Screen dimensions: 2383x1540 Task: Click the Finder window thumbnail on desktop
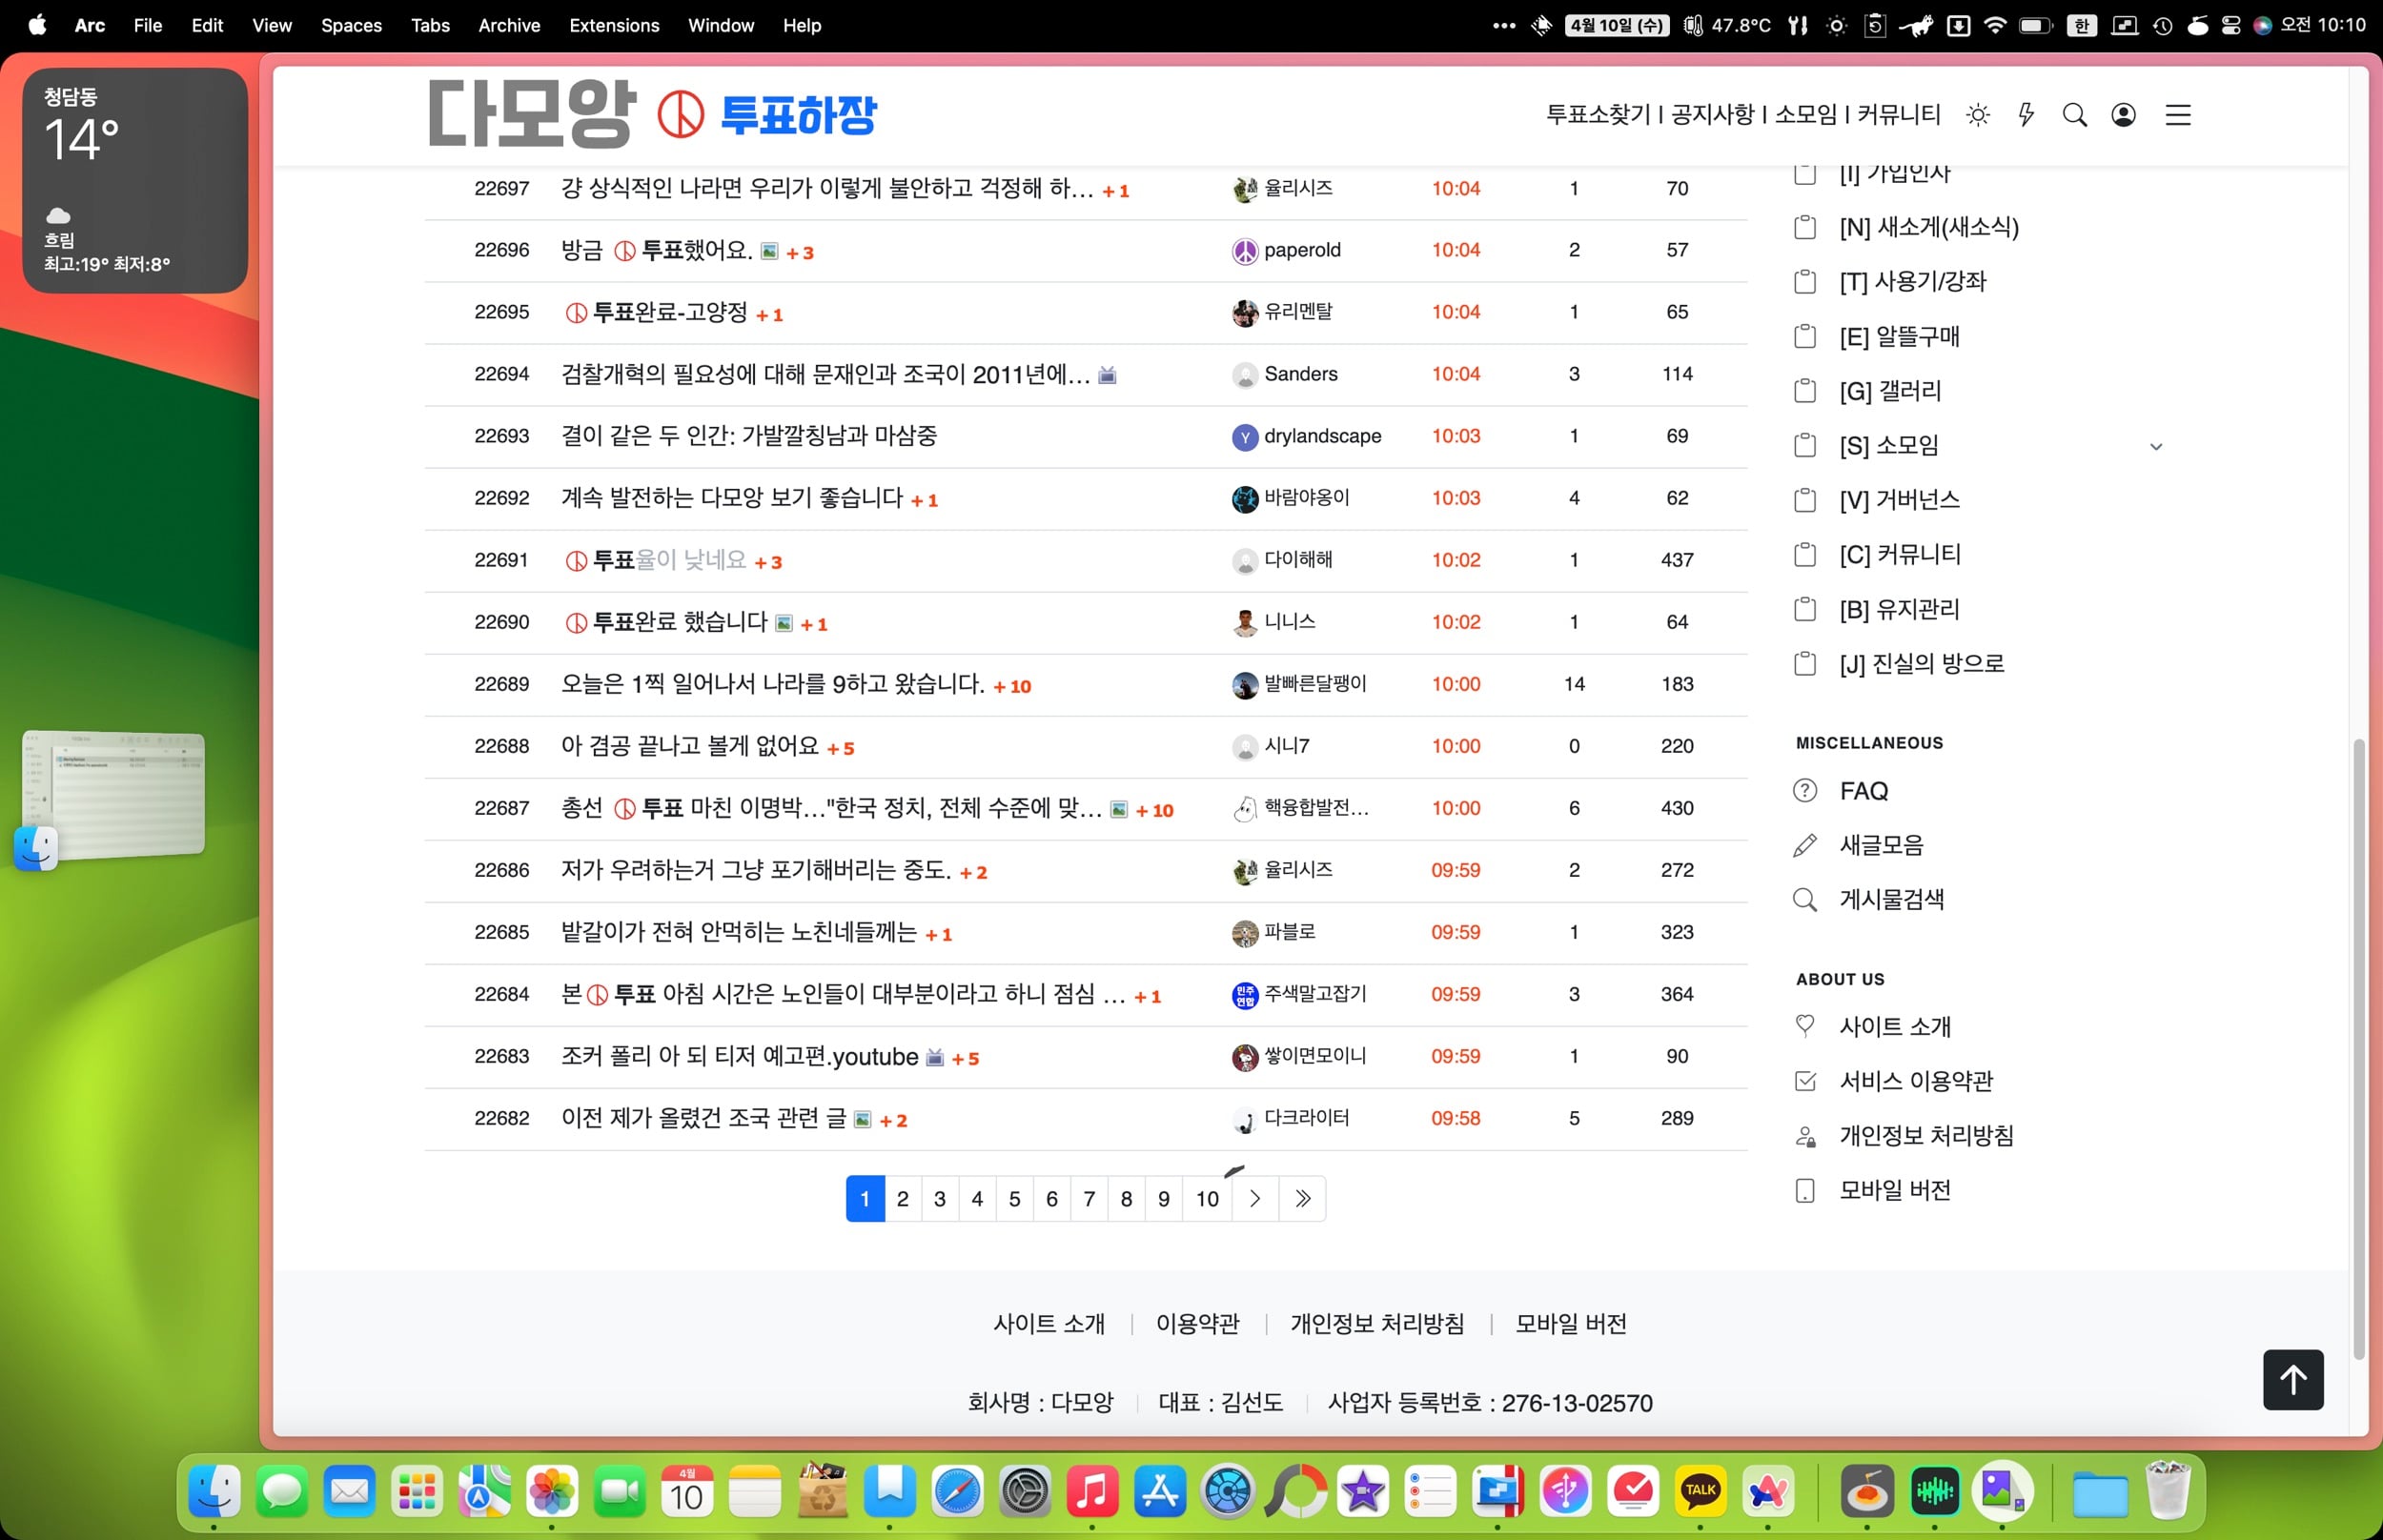pyautogui.click(x=113, y=794)
